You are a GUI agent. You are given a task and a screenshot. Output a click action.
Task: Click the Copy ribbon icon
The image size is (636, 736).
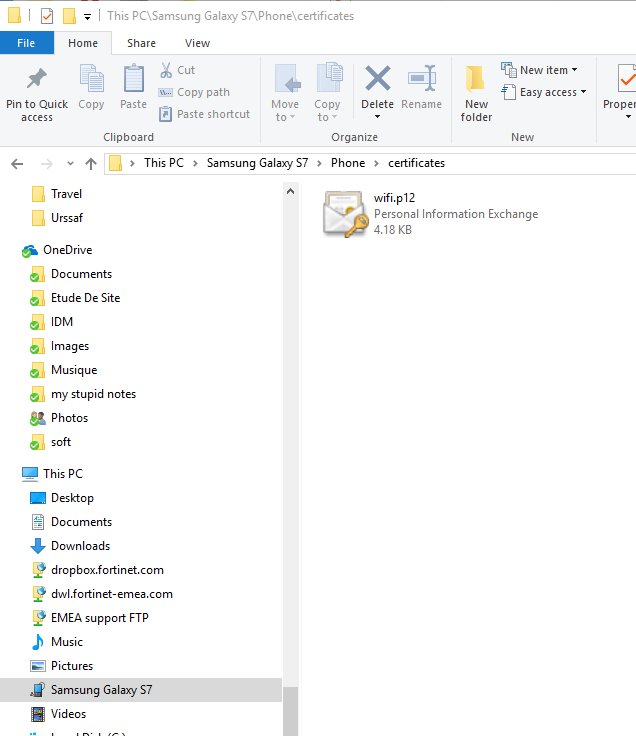pyautogui.click(x=92, y=78)
